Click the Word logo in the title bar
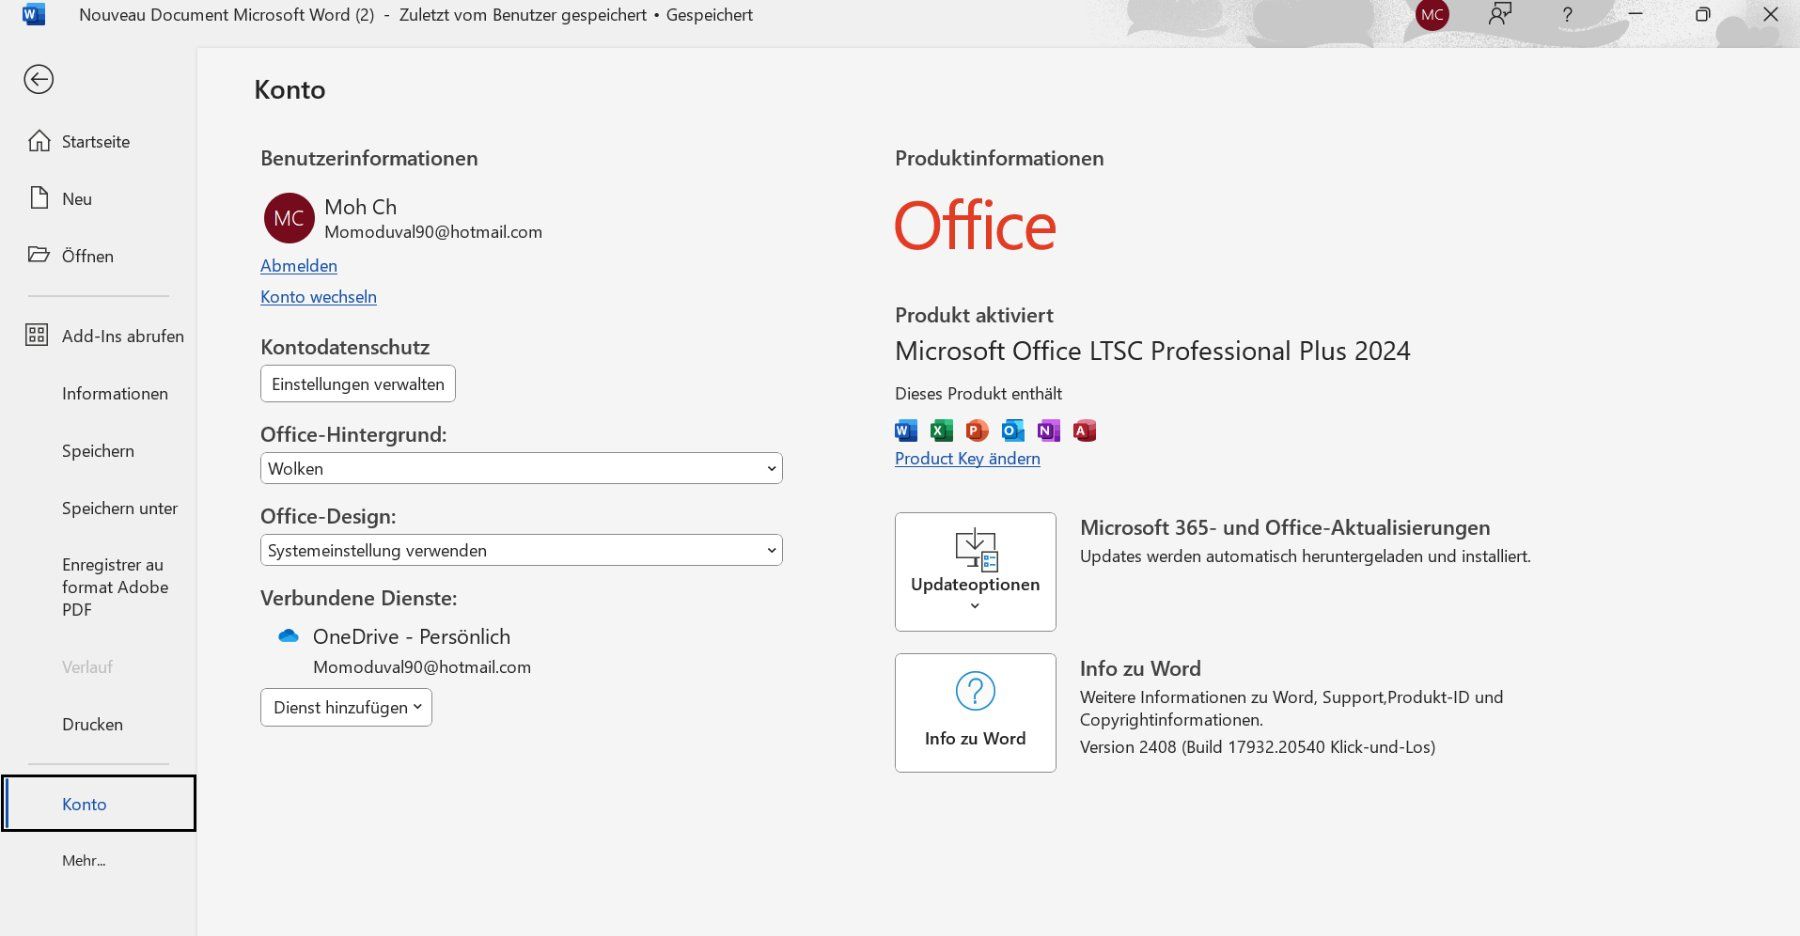The width and height of the screenshot is (1800, 936). pos(34,15)
